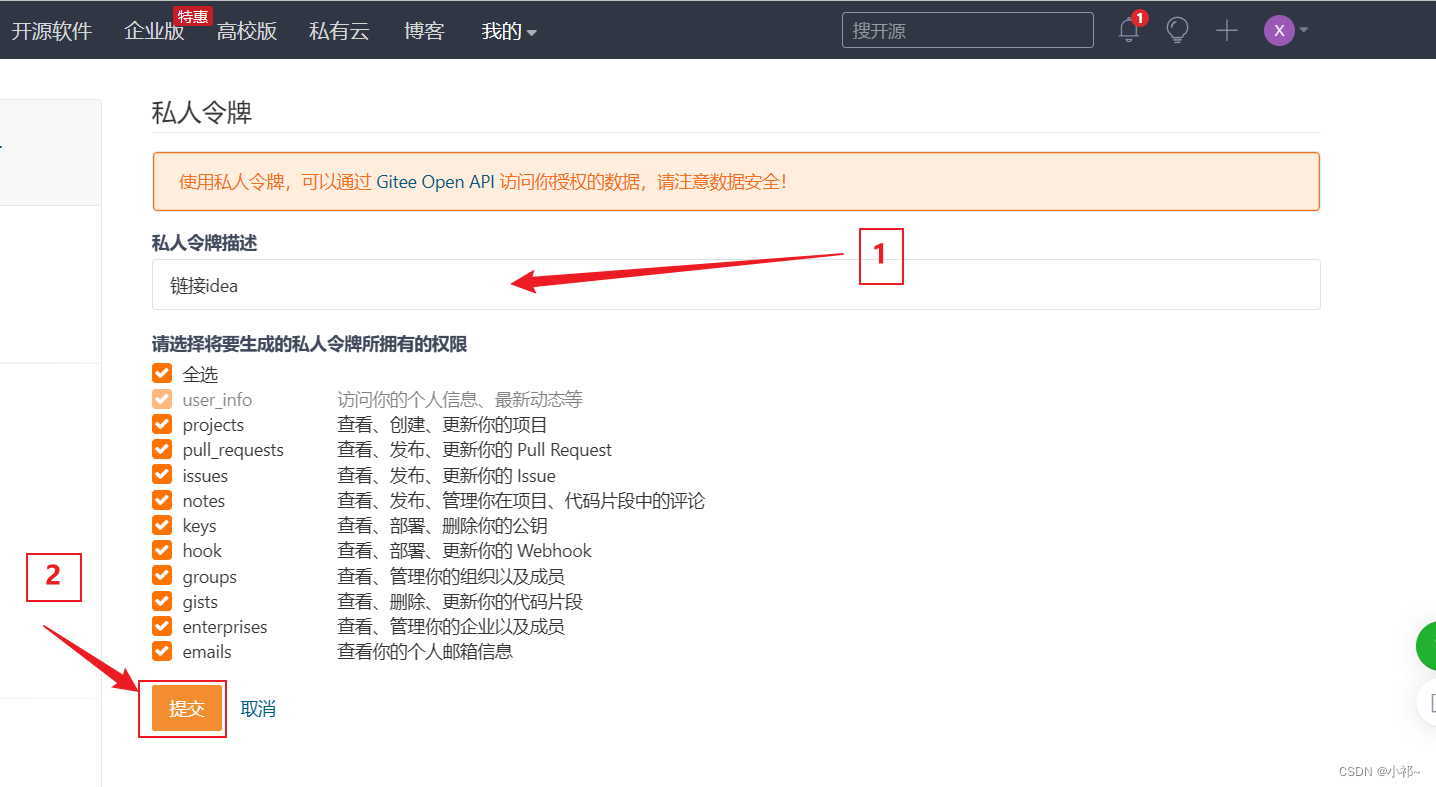
Task: Click the 查看你的个人邮箱信息 description
Action: [425, 652]
